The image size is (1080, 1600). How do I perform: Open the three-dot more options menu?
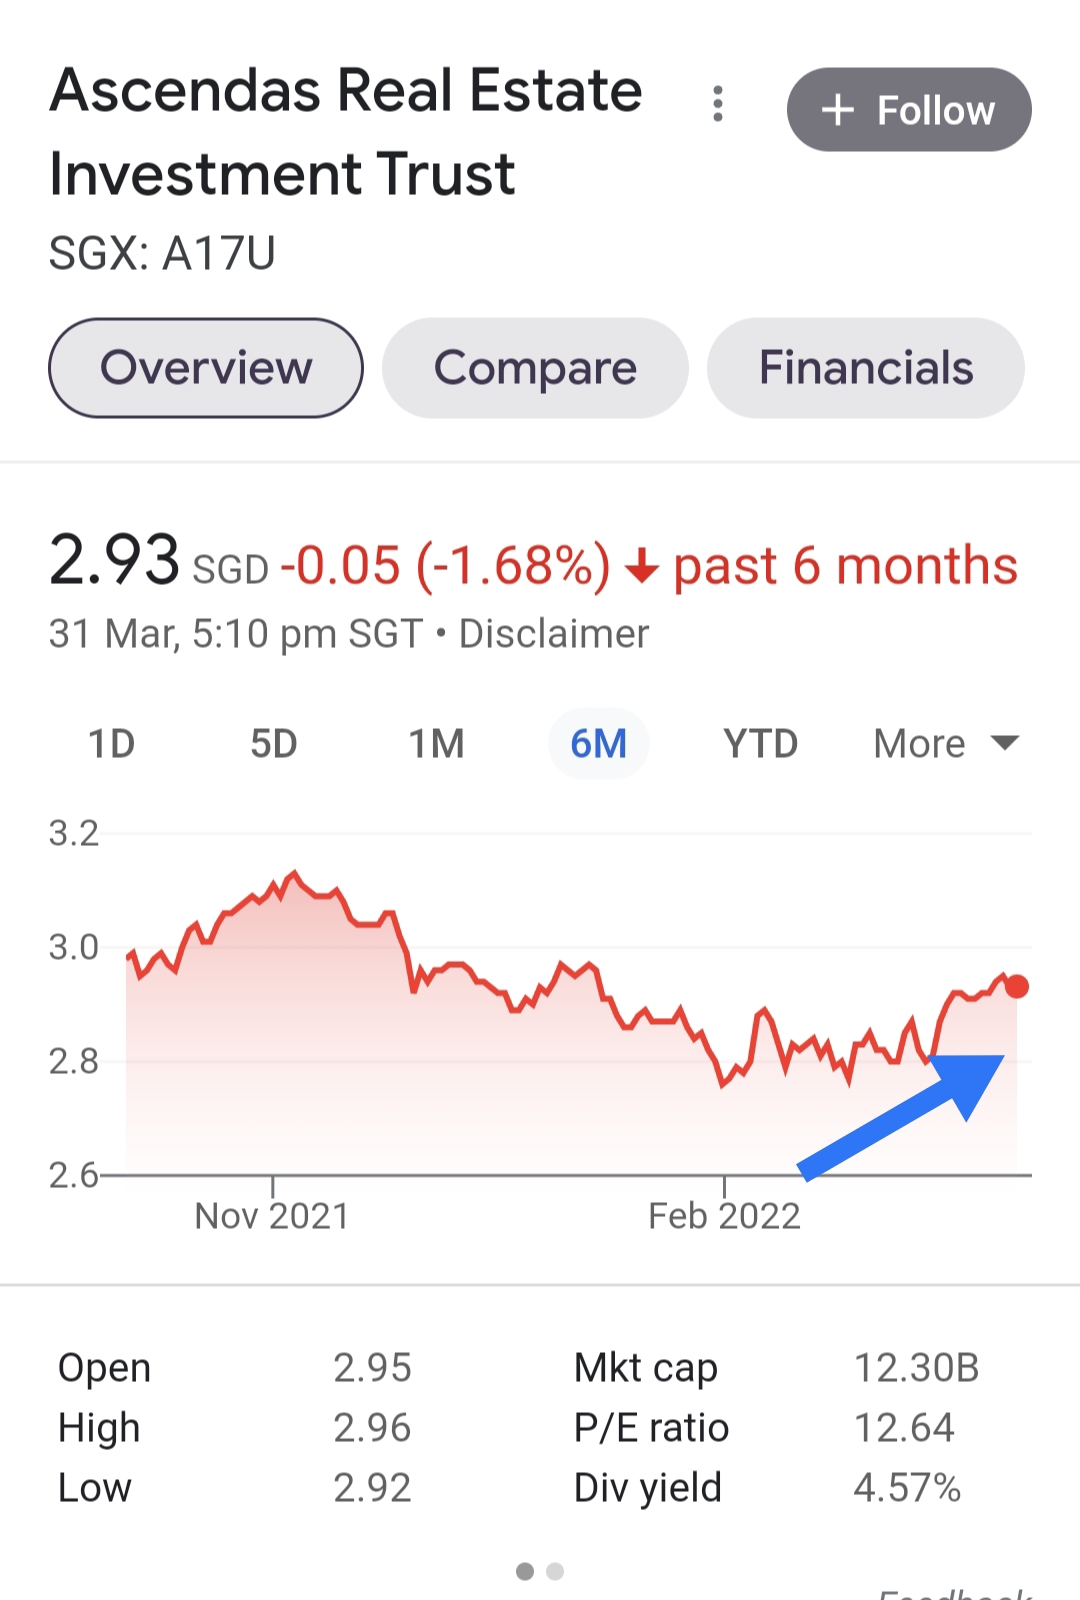click(x=717, y=104)
